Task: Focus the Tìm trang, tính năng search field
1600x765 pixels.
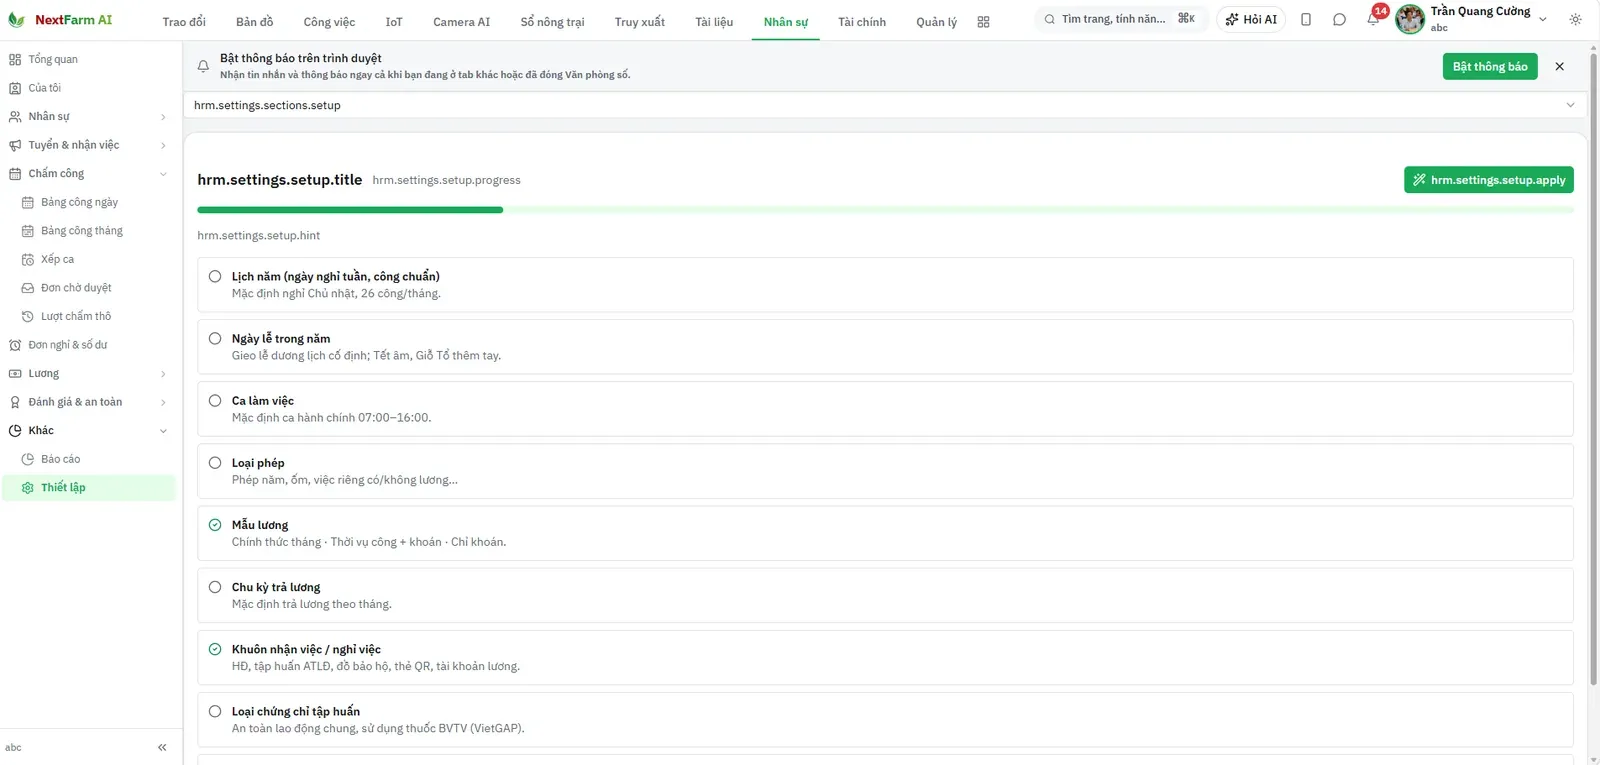Action: tap(1121, 19)
